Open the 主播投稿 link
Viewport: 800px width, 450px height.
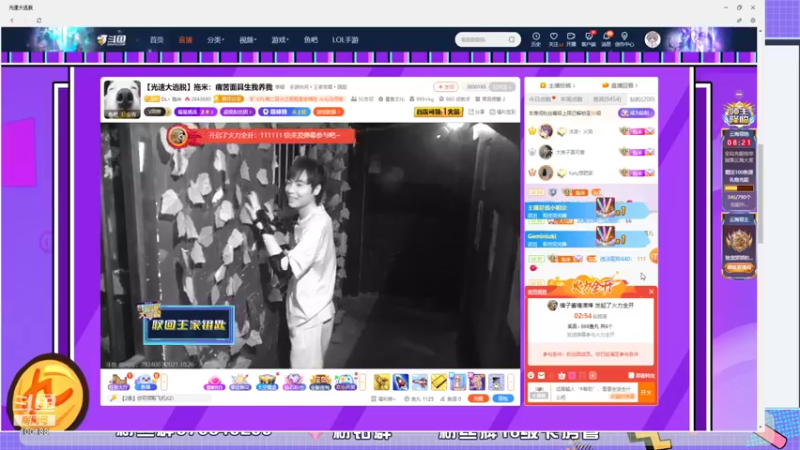coord(557,85)
